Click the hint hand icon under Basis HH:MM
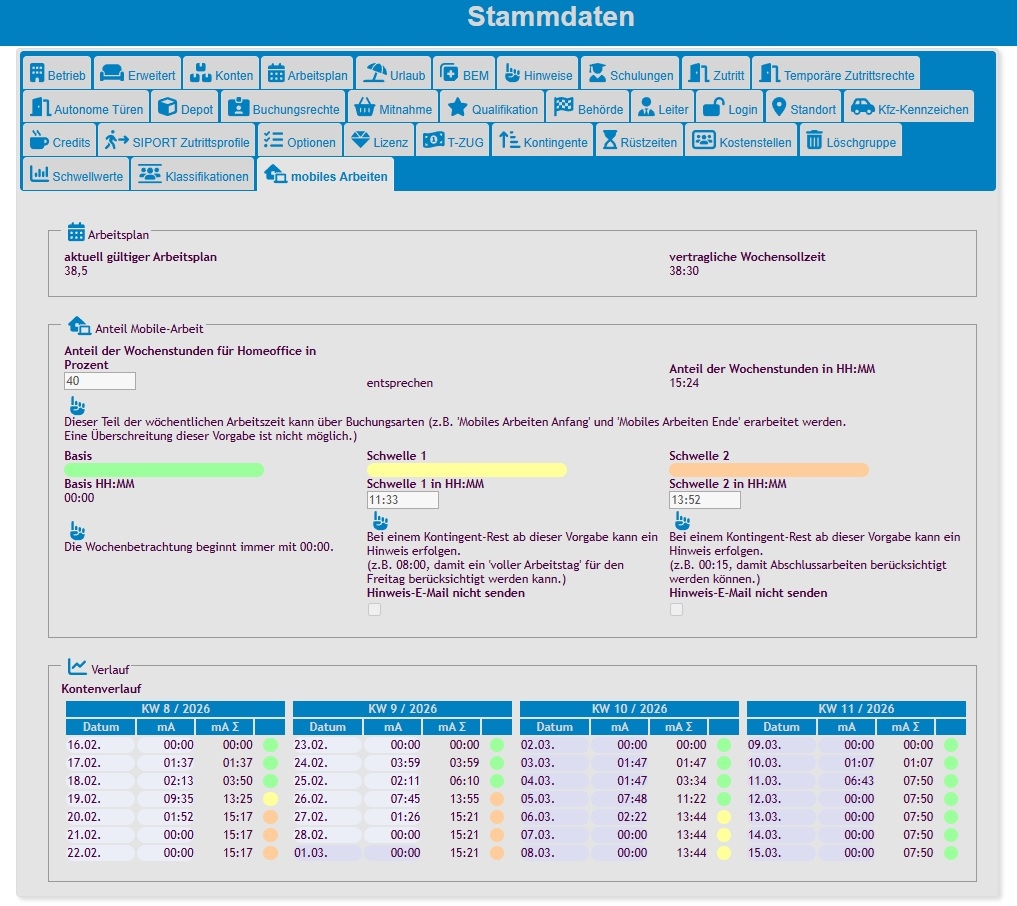This screenshot has width=1017, height=906. tap(77, 530)
